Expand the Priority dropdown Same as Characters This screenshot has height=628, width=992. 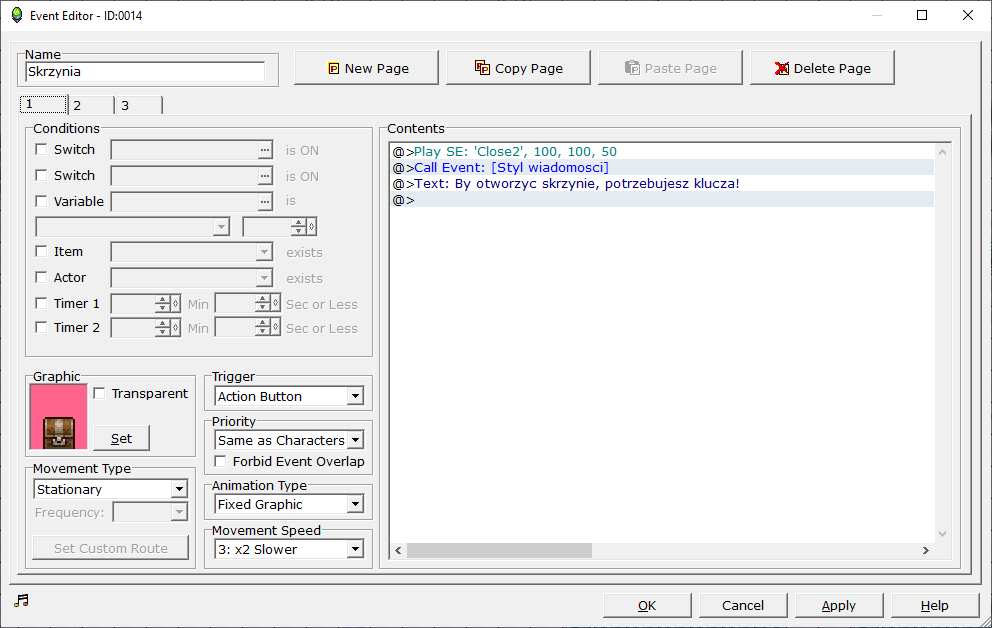click(289, 440)
